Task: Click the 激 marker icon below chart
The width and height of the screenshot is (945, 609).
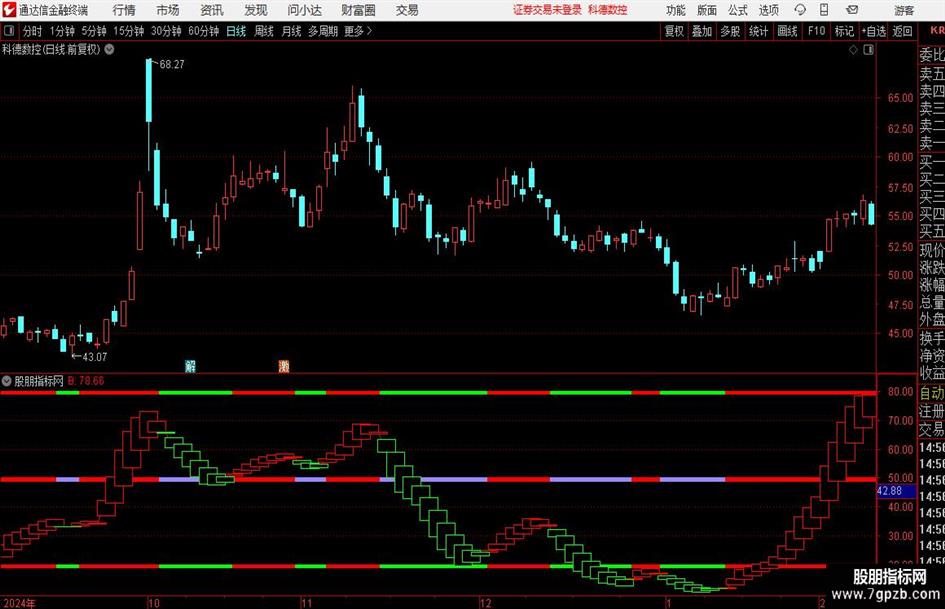Action: tap(284, 365)
